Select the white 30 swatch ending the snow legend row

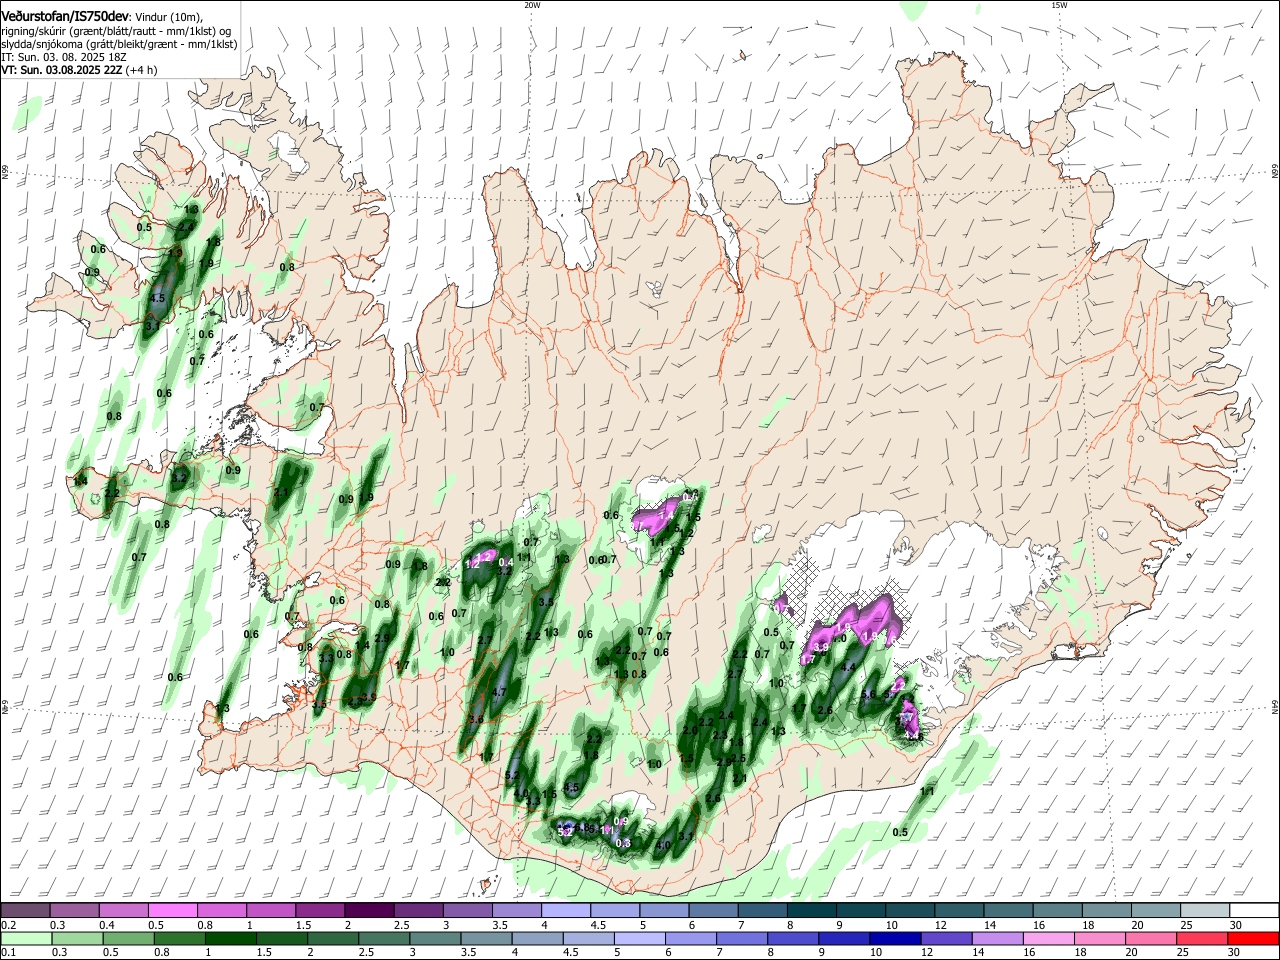[1255, 910]
